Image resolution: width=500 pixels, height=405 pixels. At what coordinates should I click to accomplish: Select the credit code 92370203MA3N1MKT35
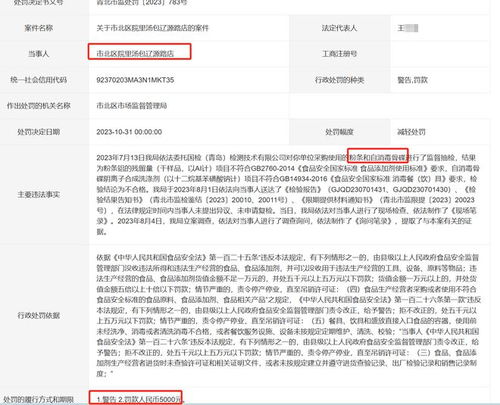click(135, 80)
